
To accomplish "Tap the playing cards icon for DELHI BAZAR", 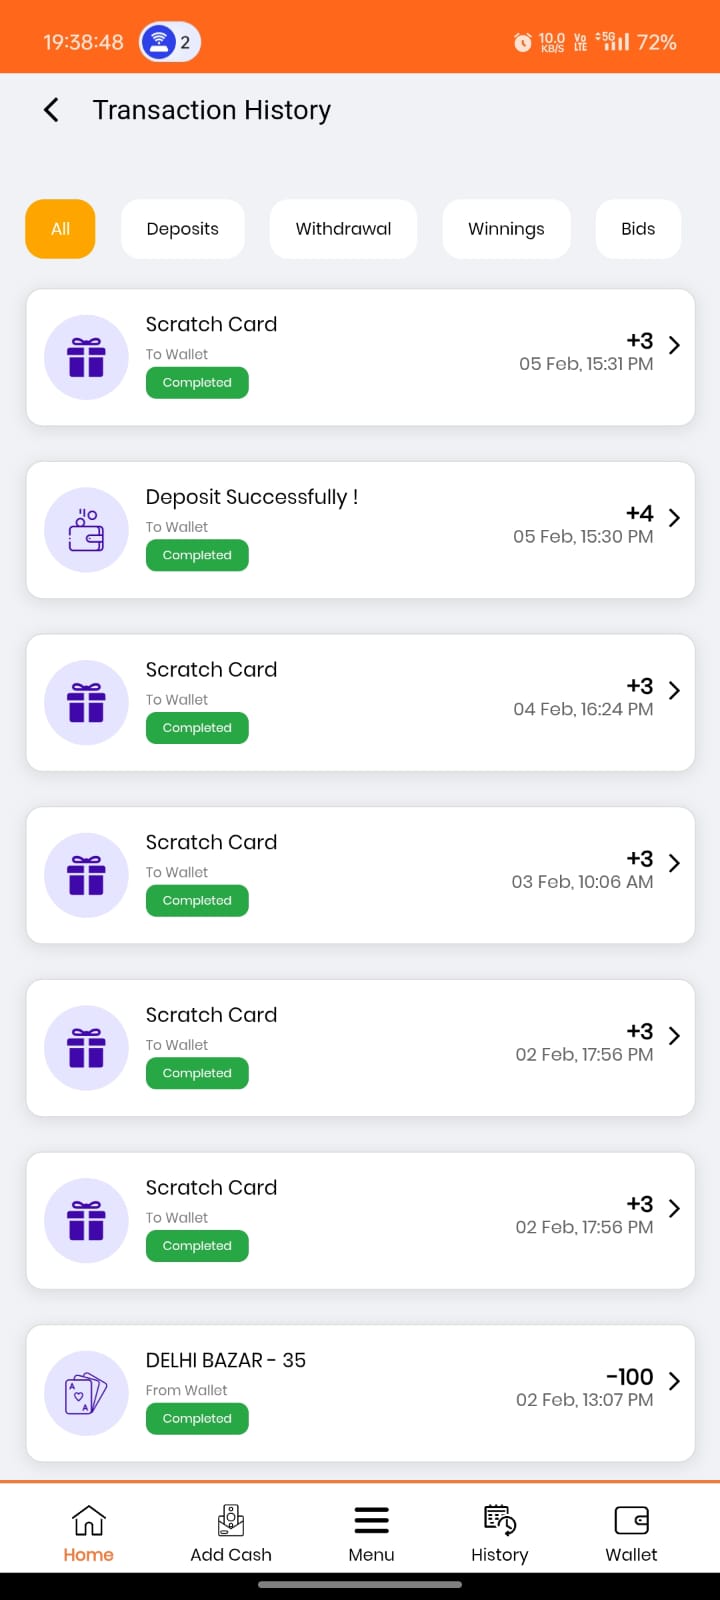I will click(x=87, y=1393).
